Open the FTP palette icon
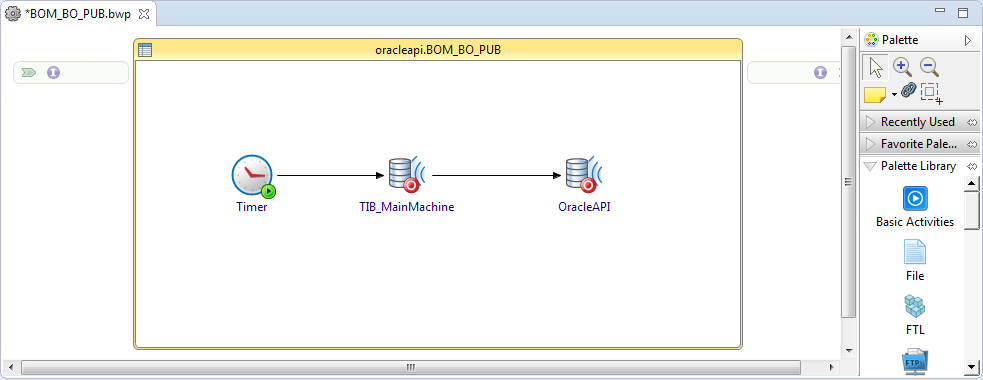 [915, 362]
